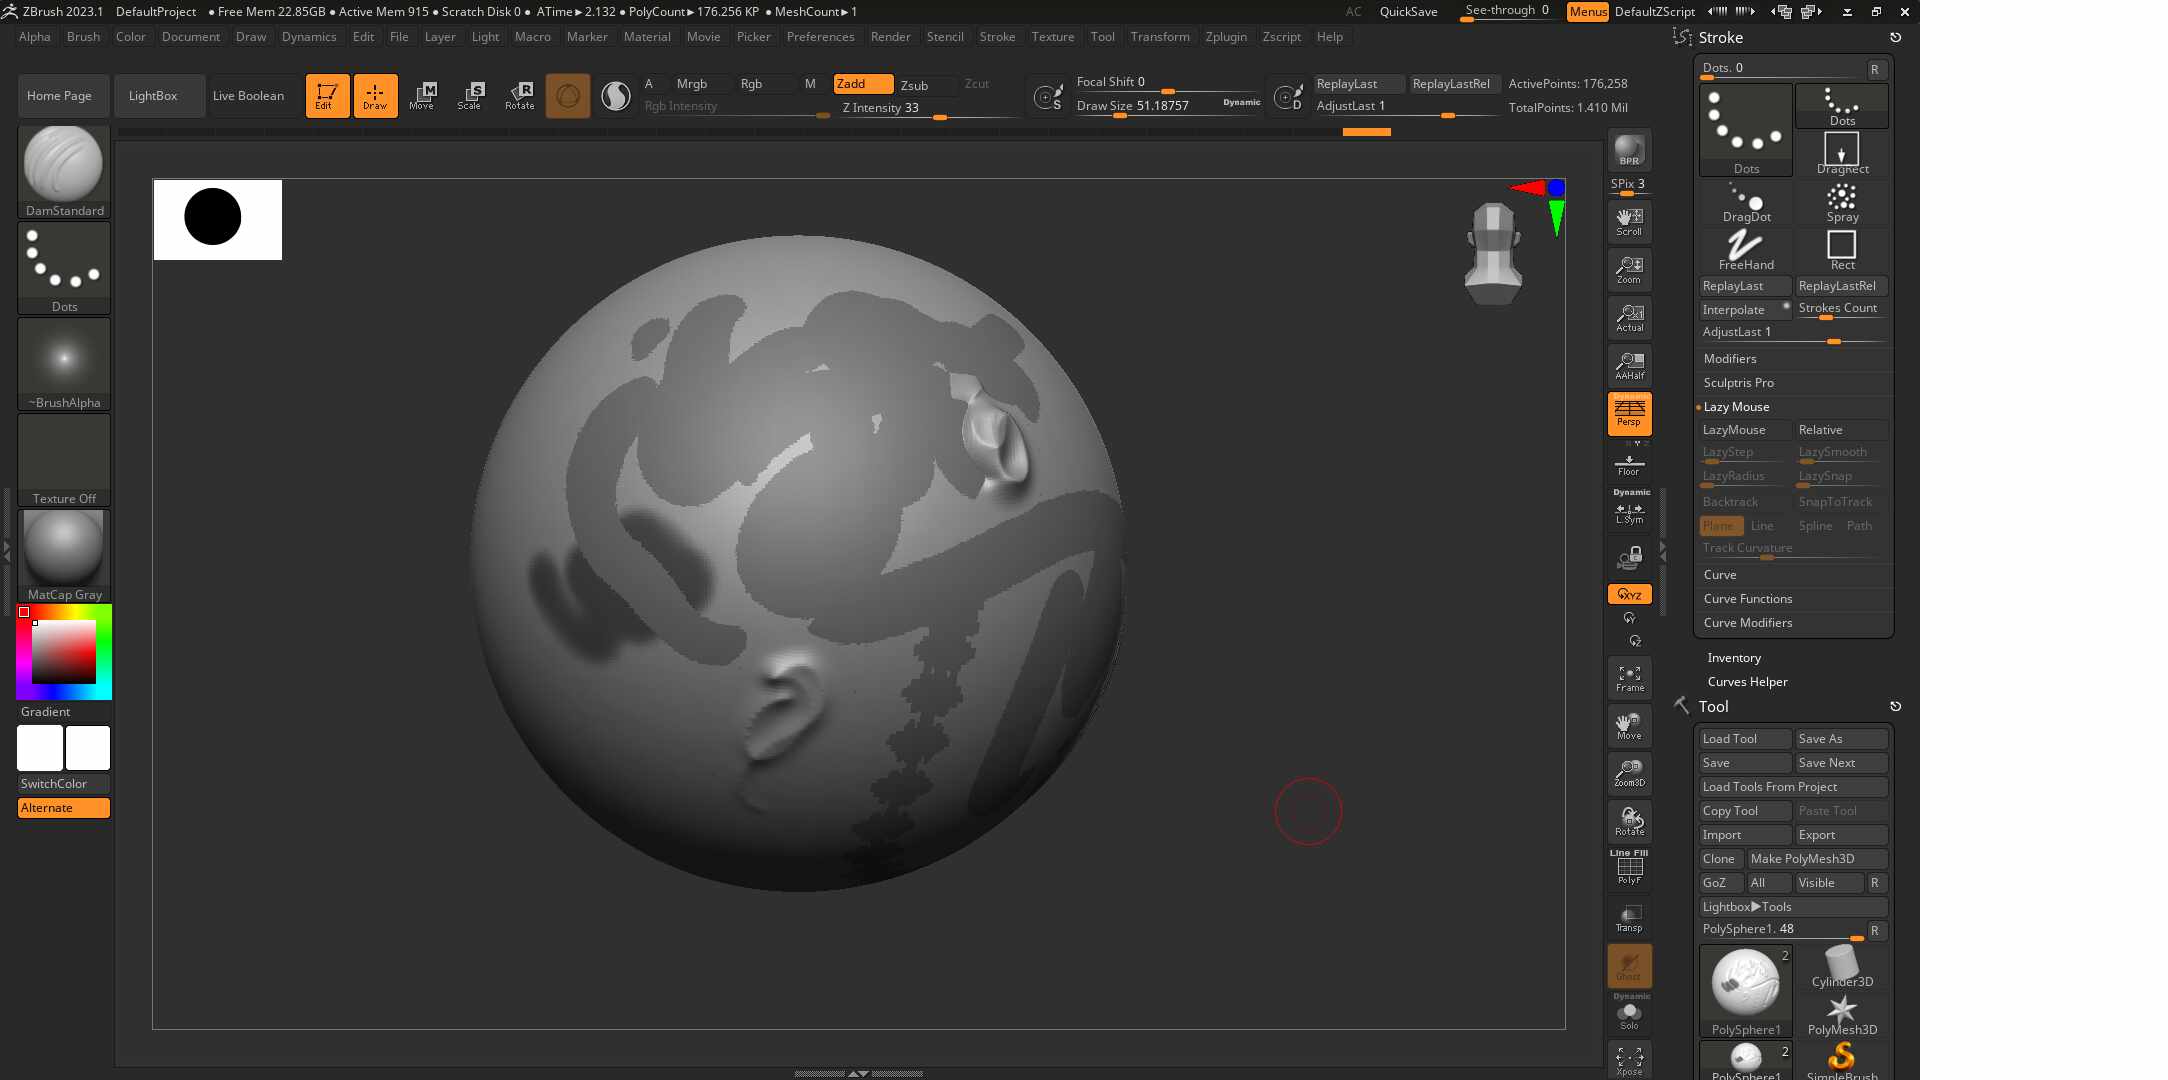Click the Frame view icon
The width and height of the screenshot is (2168, 1080).
[x=1629, y=679]
